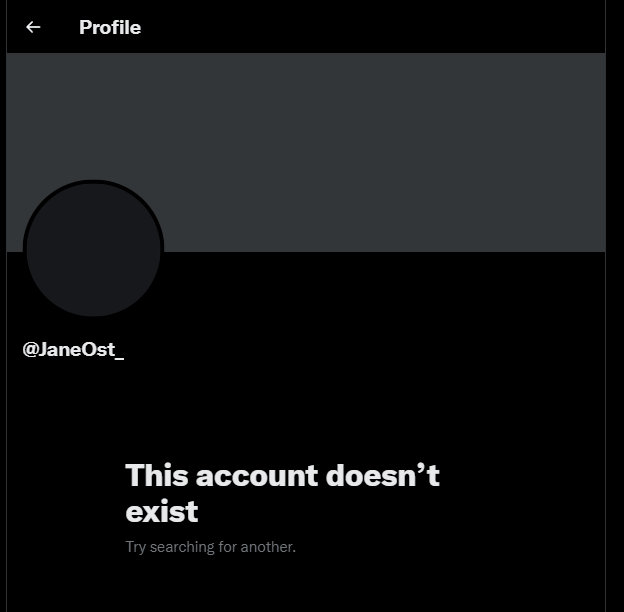Select the @JaneOst_ handle text
Viewport: 624px width, 612px height.
point(73,350)
